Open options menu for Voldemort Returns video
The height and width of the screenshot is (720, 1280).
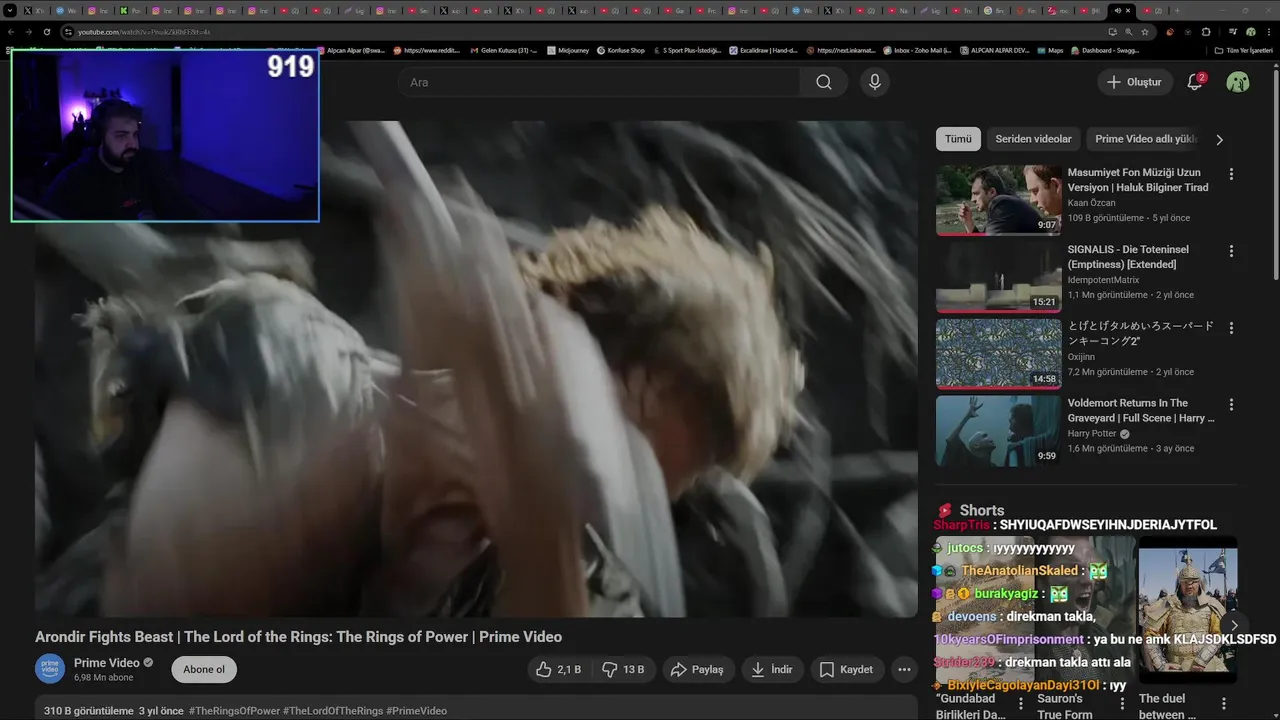click(x=1231, y=405)
